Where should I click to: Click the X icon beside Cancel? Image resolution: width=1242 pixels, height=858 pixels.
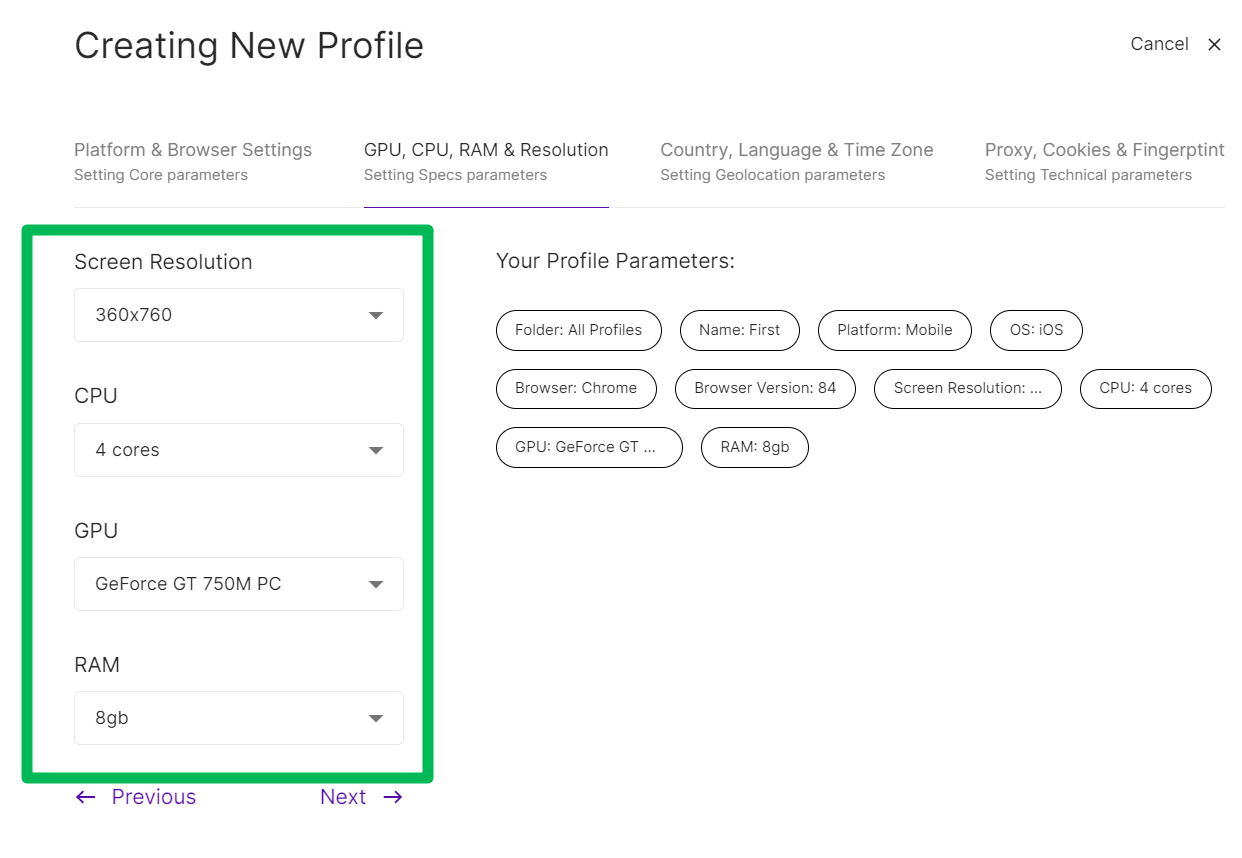(x=1214, y=44)
